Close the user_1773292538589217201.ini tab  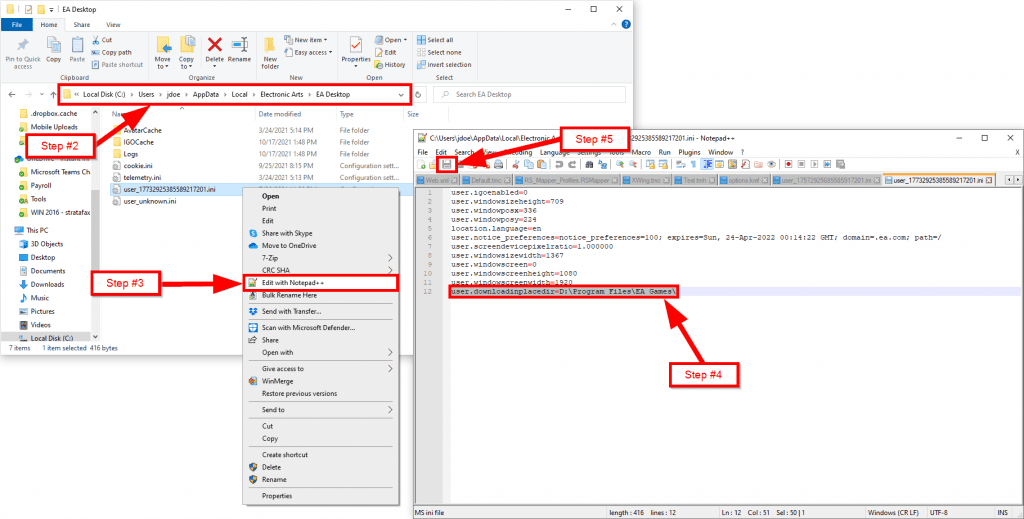coord(989,180)
